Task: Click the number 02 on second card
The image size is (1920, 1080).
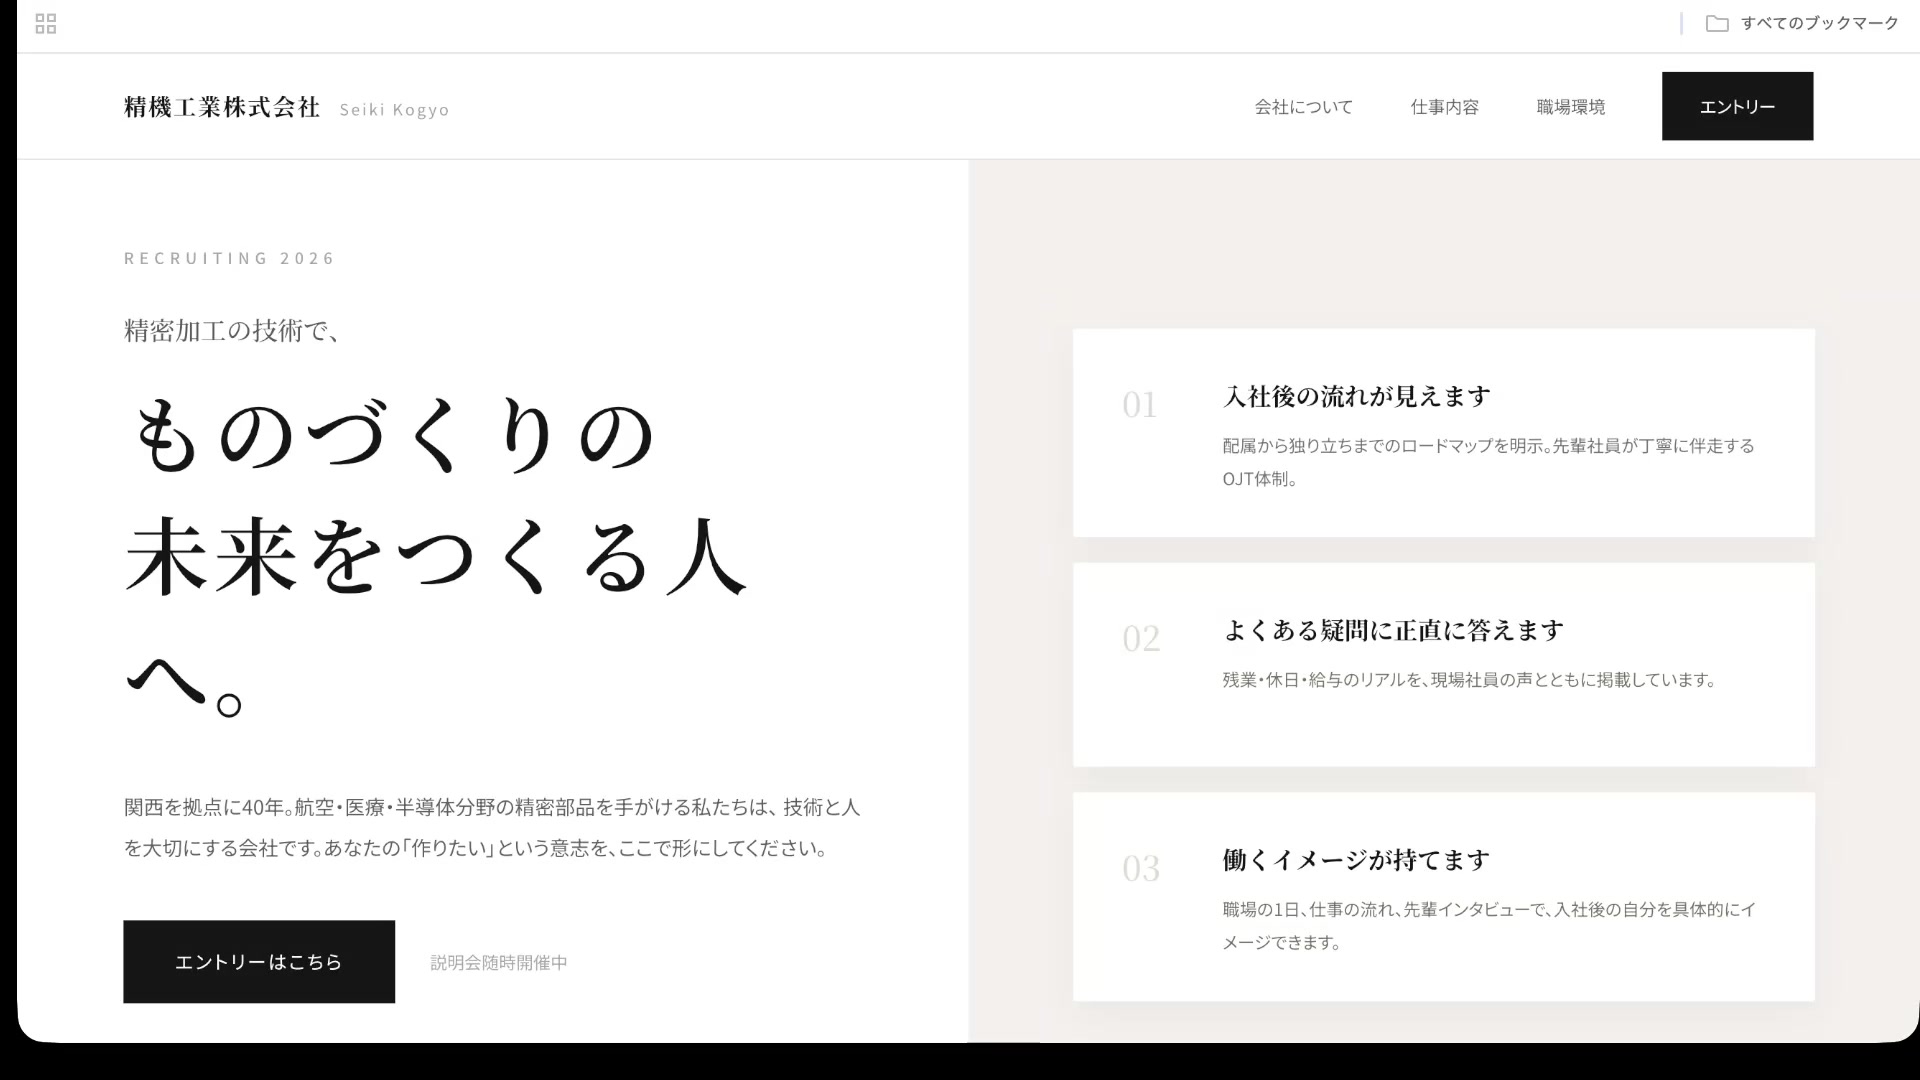Action: point(1141,639)
